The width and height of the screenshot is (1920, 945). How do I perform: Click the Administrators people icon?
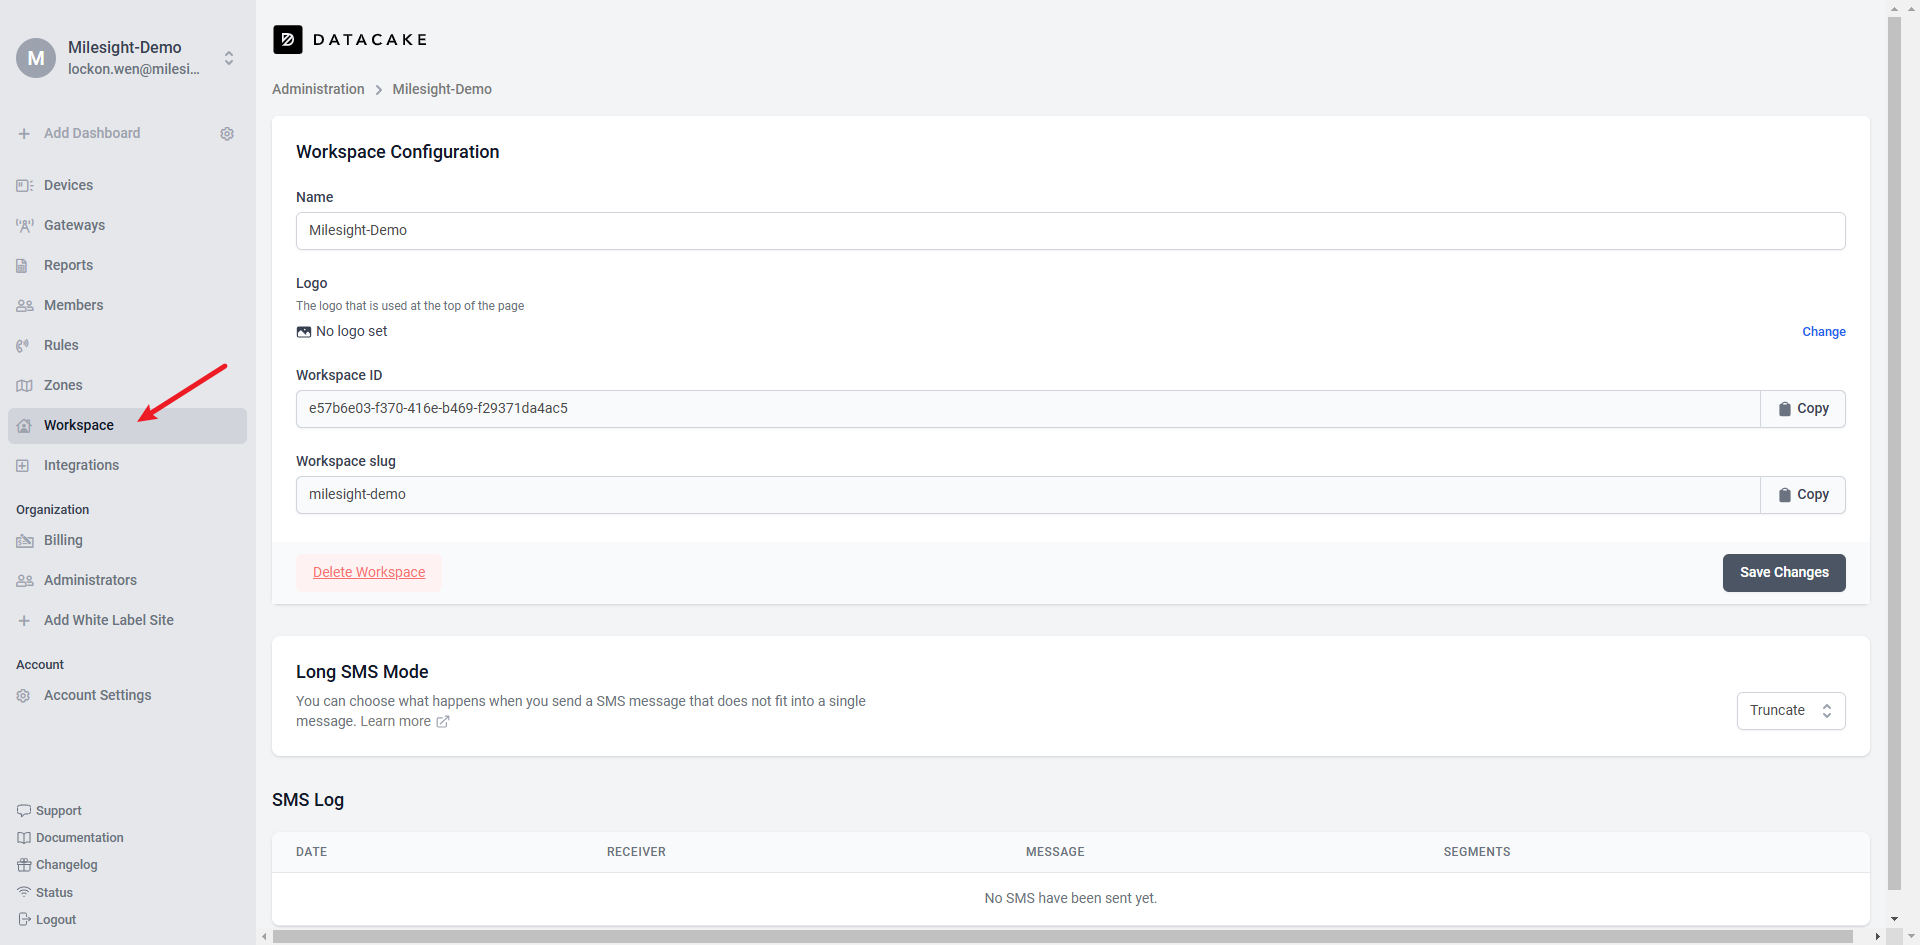[x=24, y=580]
